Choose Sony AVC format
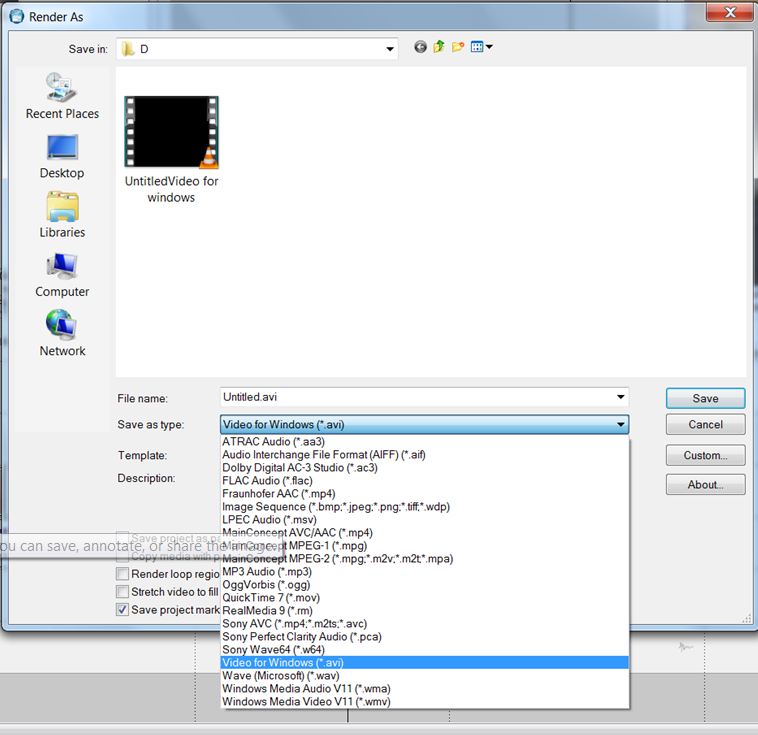 (425, 624)
